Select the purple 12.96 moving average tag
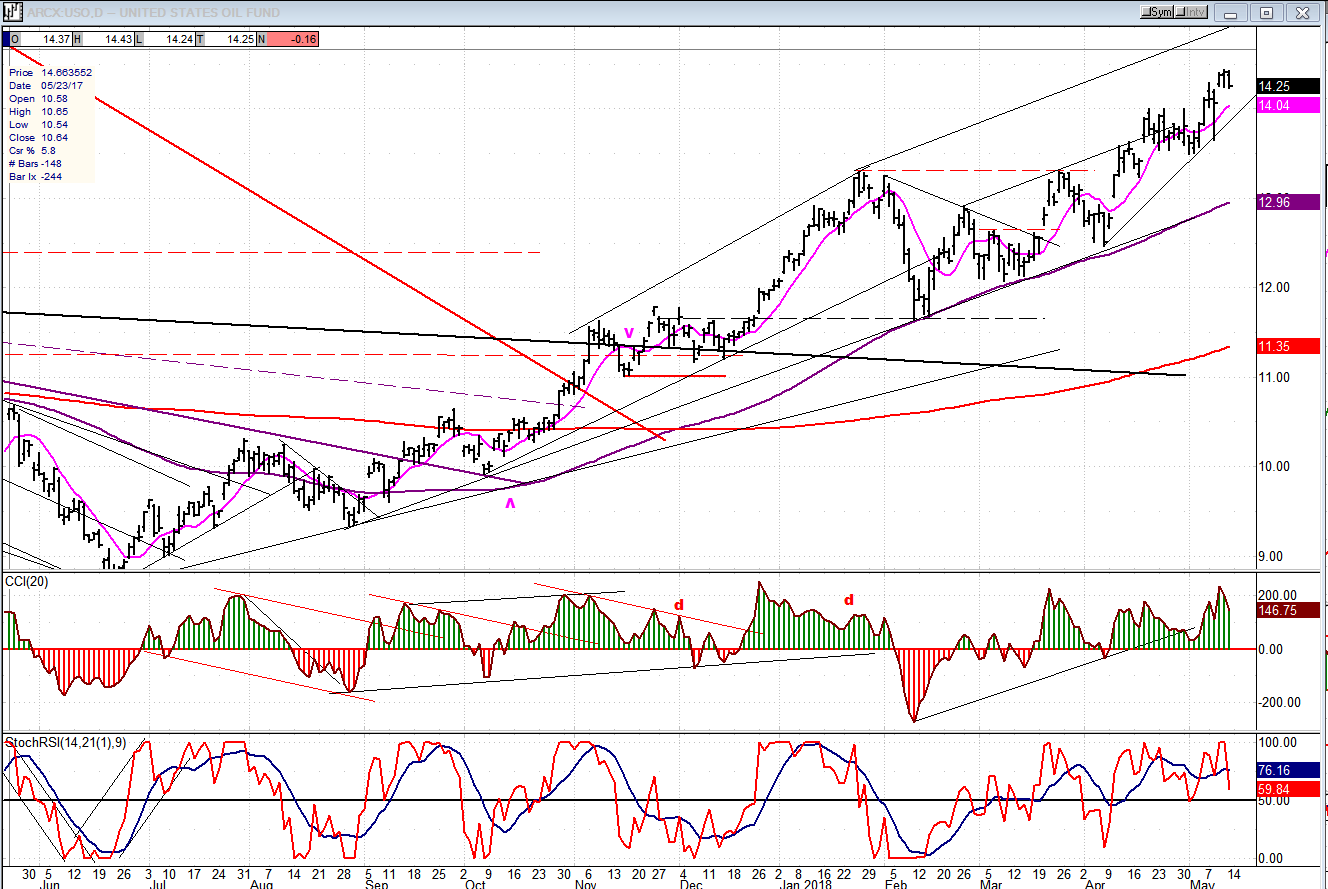This screenshot has width=1328, height=889. point(1287,202)
